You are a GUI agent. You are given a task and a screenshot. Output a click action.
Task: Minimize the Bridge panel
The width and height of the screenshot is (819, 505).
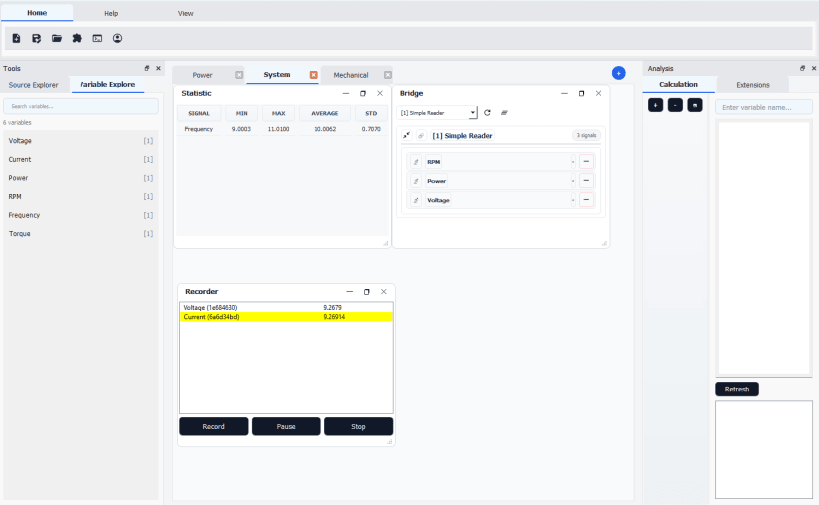[x=564, y=93]
